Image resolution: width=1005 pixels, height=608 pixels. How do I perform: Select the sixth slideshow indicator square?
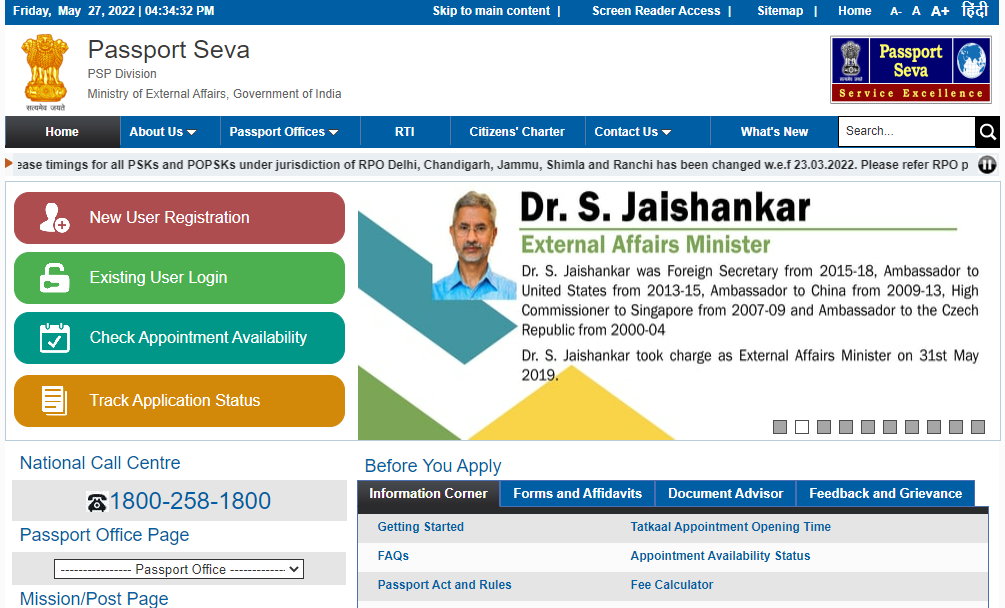point(890,427)
